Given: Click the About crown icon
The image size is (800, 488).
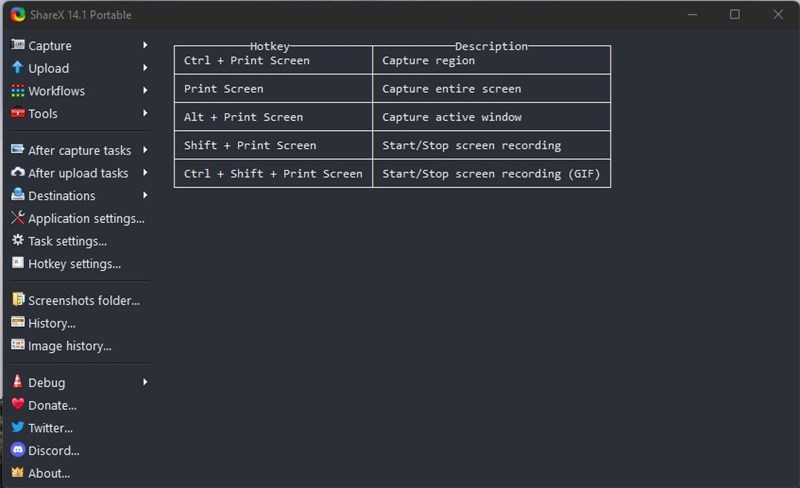Looking at the screenshot, I should point(17,473).
